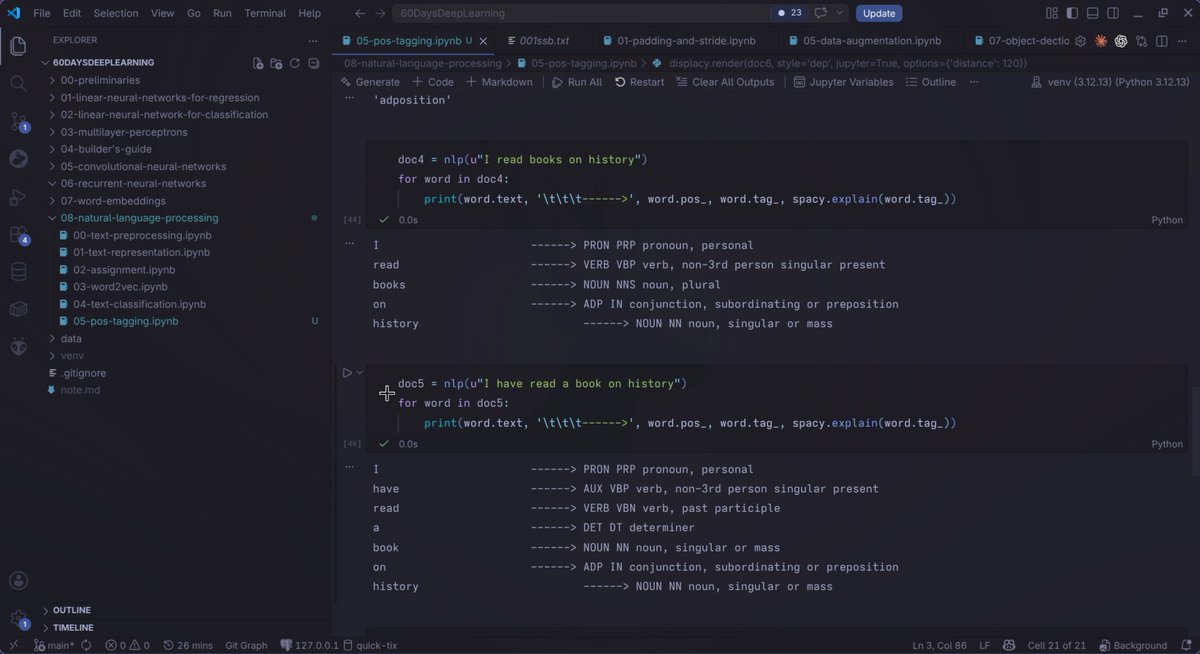Toggle Primary Side Bar visibility
This screenshot has width=1200, height=654.
pos(1073,13)
